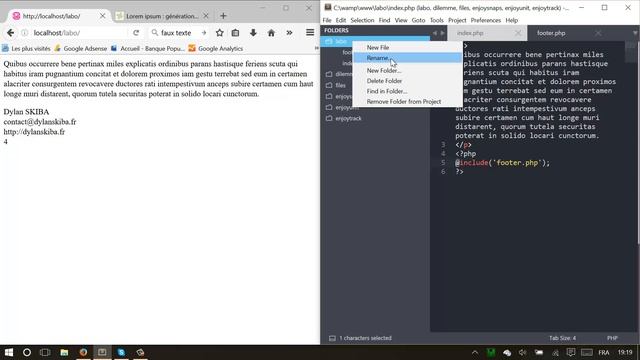This screenshot has width=640, height=360.
Task: Bookmark this page with the star icon
Action: coord(220,33)
